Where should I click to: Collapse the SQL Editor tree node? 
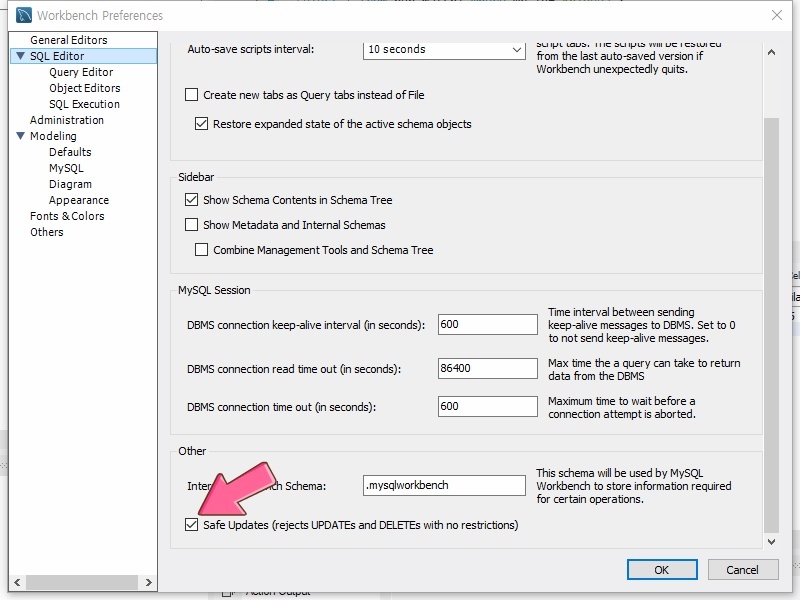pos(20,56)
